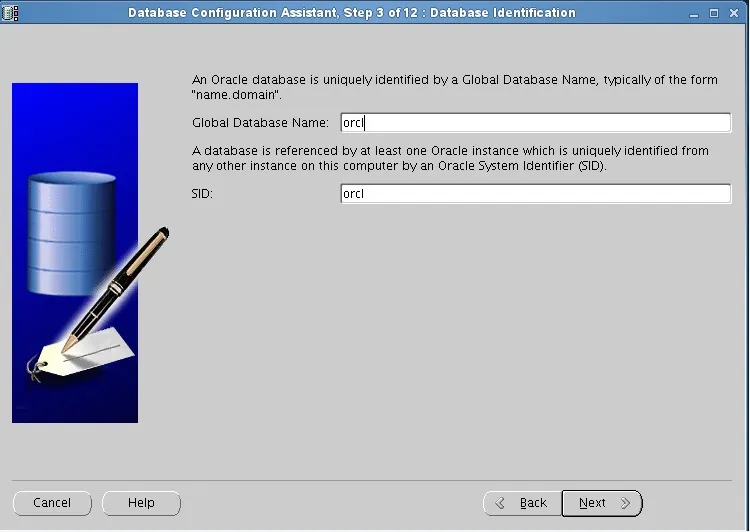Viewport: 750px width, 532px height.
Task: Close the Database Configuration Assistant window
Action: click(x=734, y=13)
